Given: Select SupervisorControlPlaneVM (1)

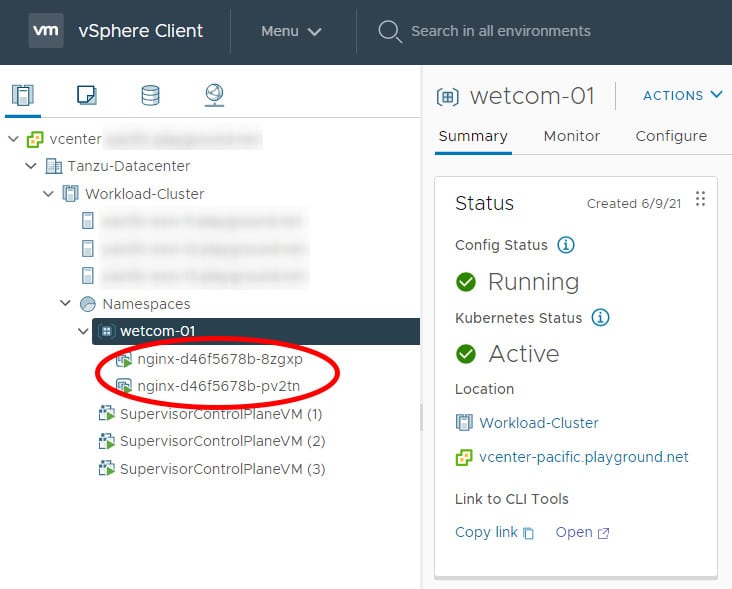Looking at the screenshot, I should pyautogui.click(x=221, y=414).
